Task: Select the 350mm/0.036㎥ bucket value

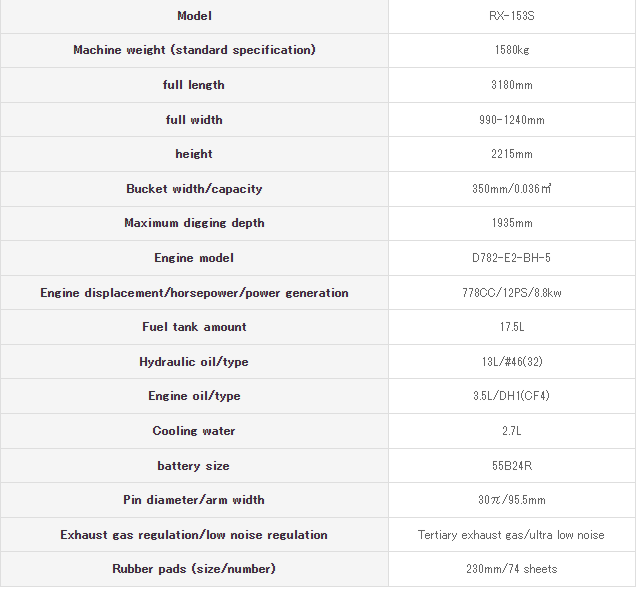Action: pos(511,189)
